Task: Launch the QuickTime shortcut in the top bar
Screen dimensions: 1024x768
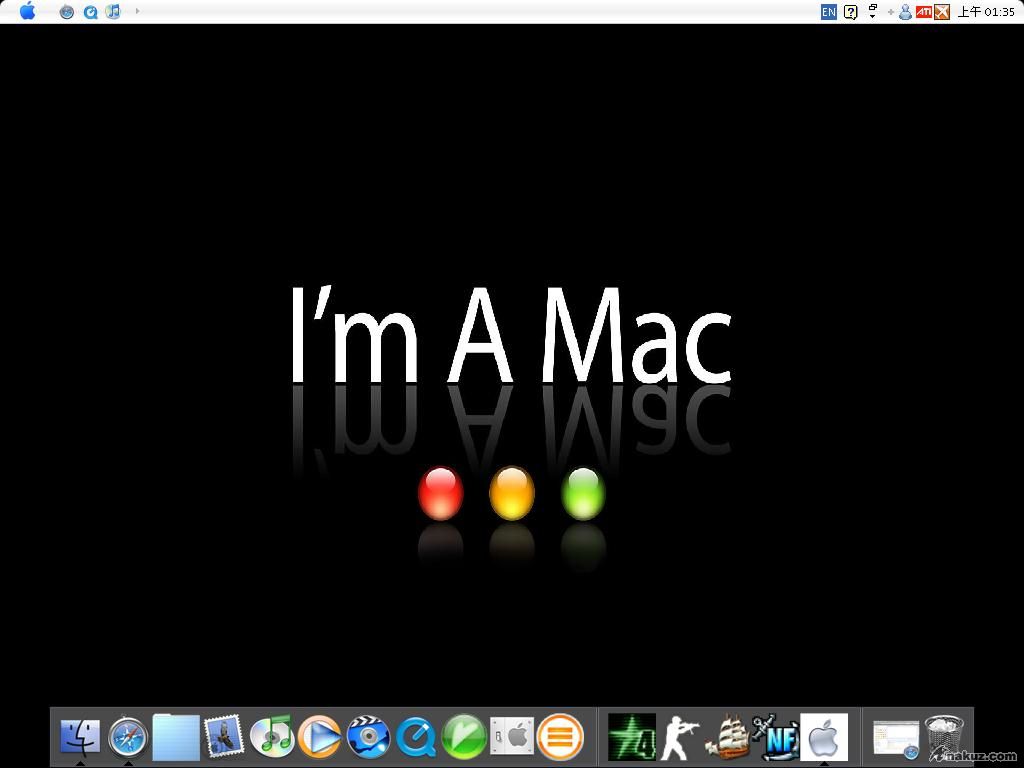Action: coord(91,12)
